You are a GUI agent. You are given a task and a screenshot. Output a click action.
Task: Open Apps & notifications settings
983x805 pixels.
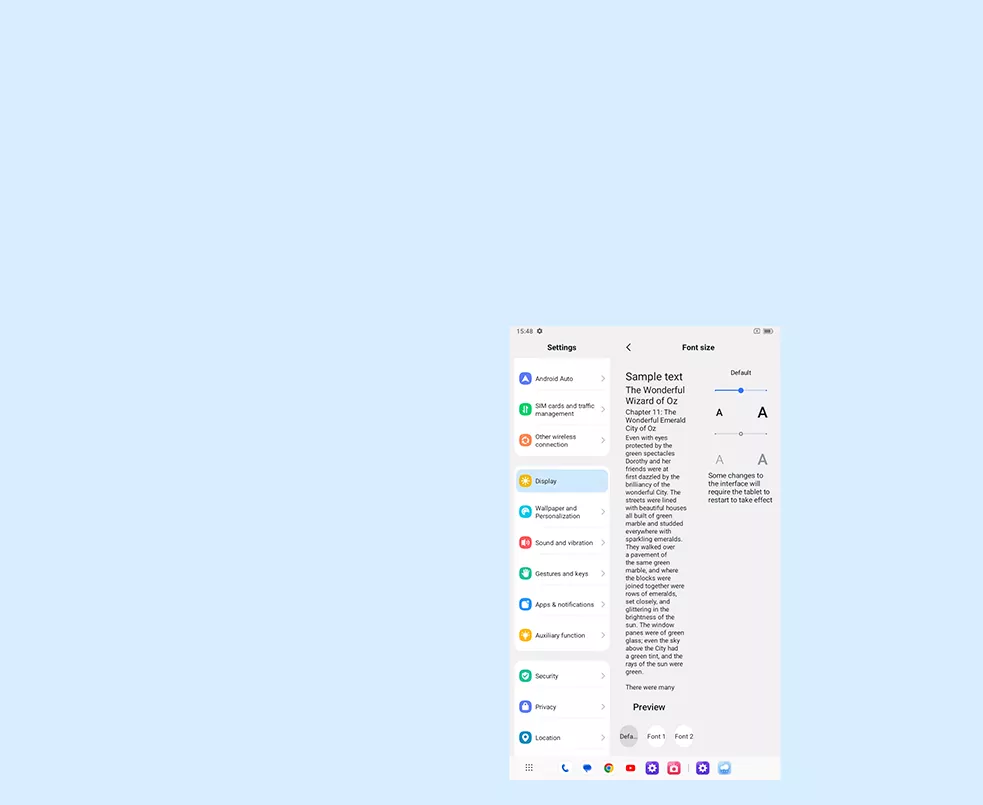pyautogui.click(x=561, y=605)
